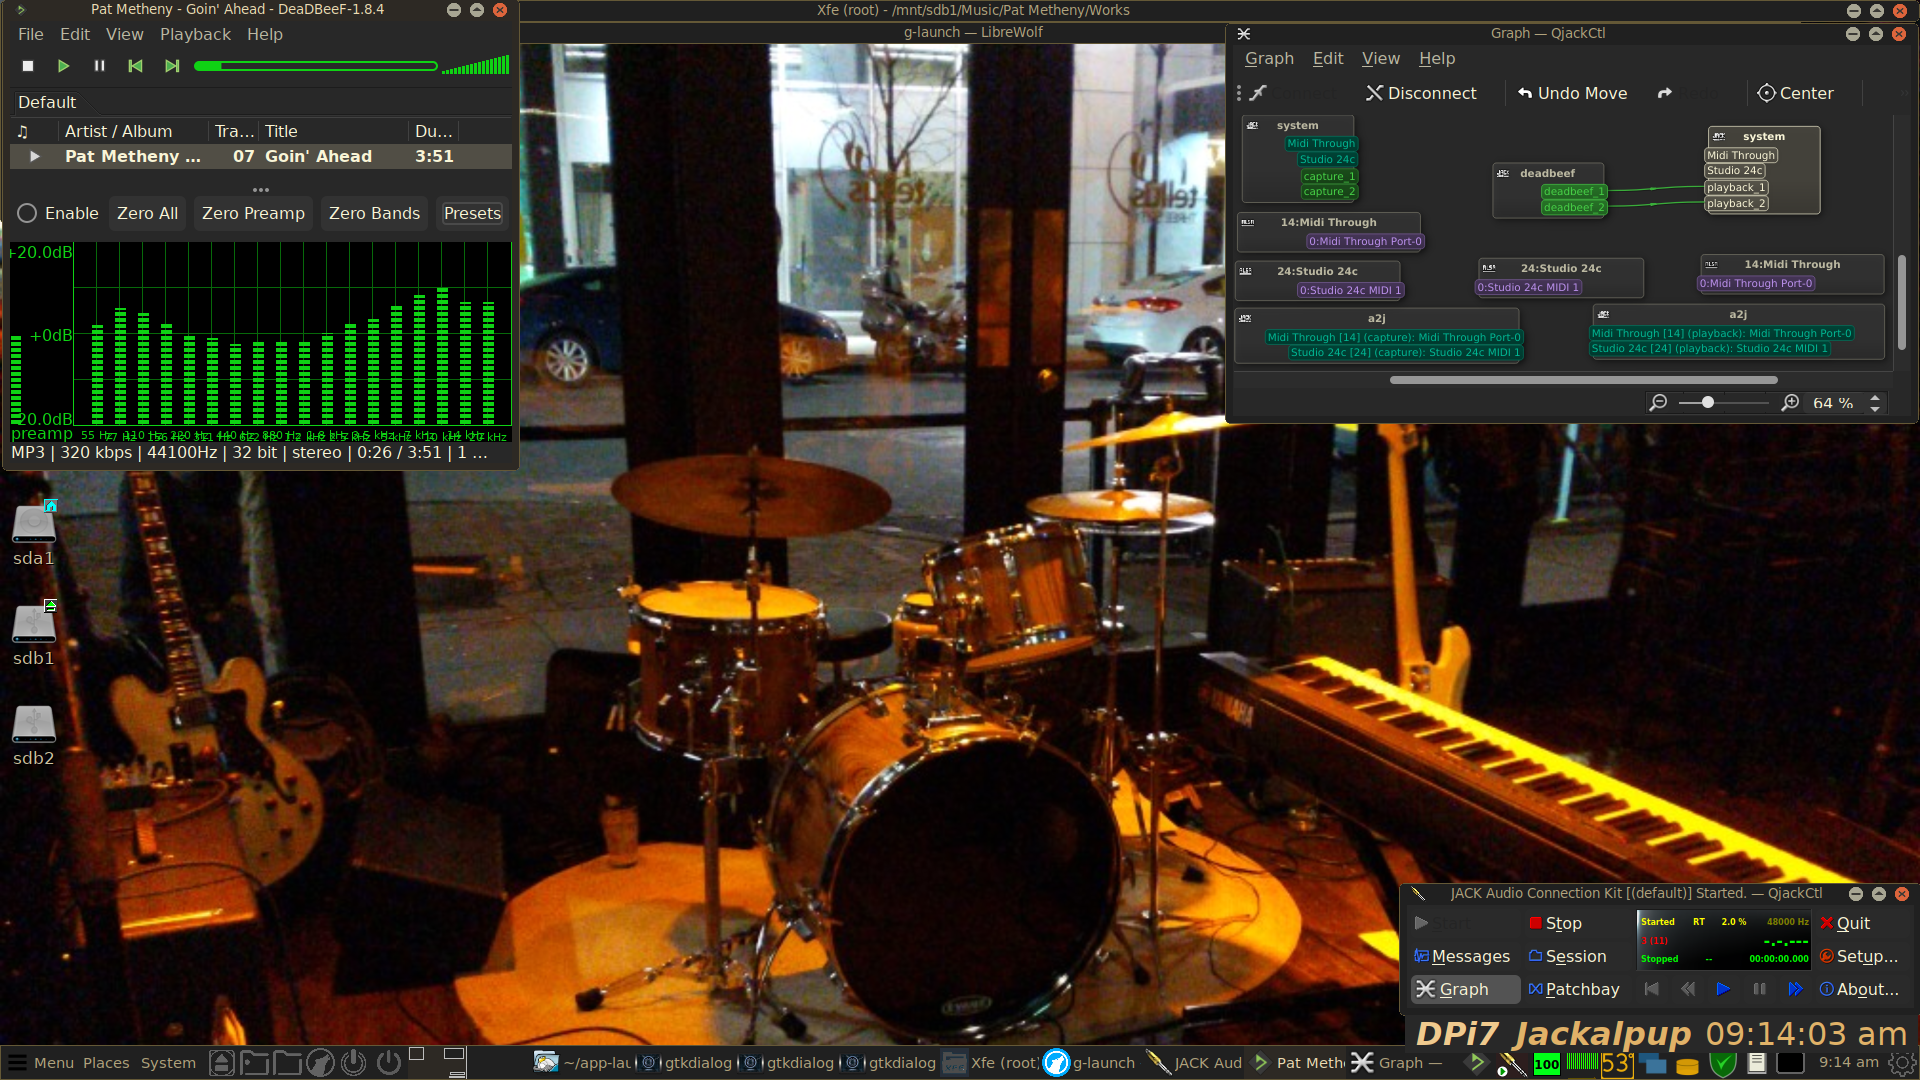
Task: Open the Graph menu in QjackCtl Graph
Action: click(x=1268, y=58)
